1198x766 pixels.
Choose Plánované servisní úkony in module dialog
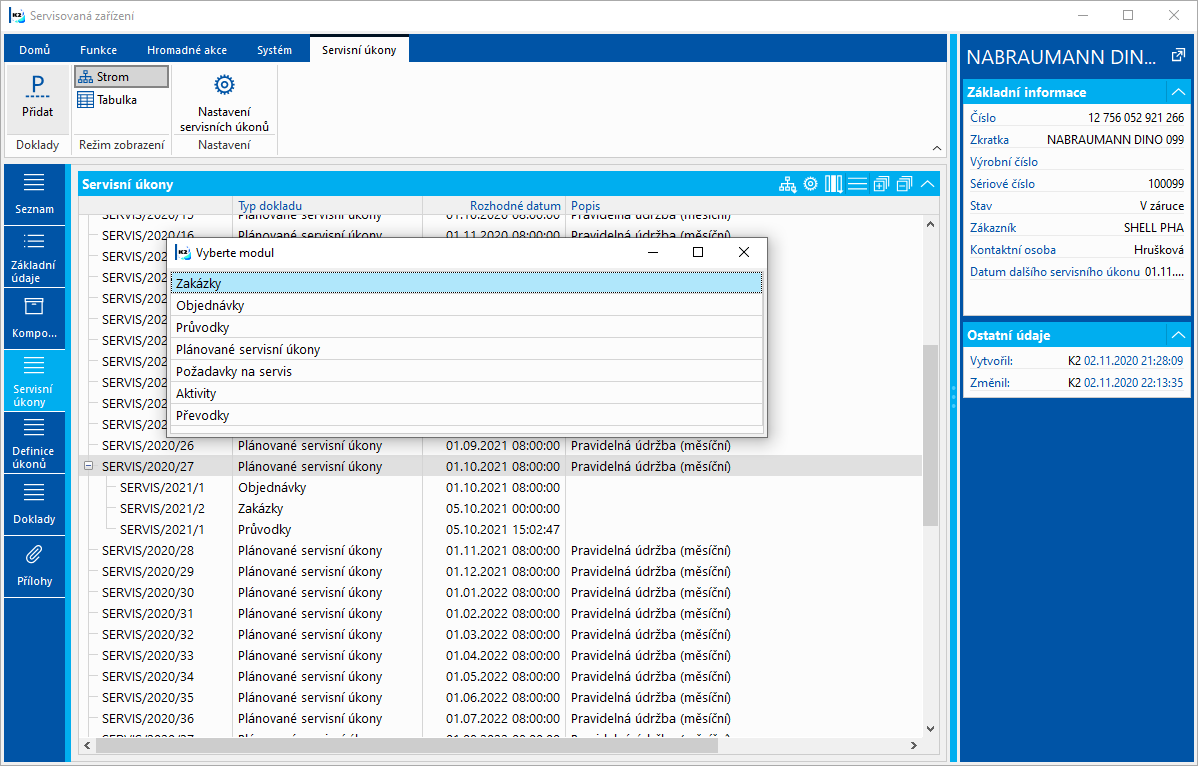(466, 350)
